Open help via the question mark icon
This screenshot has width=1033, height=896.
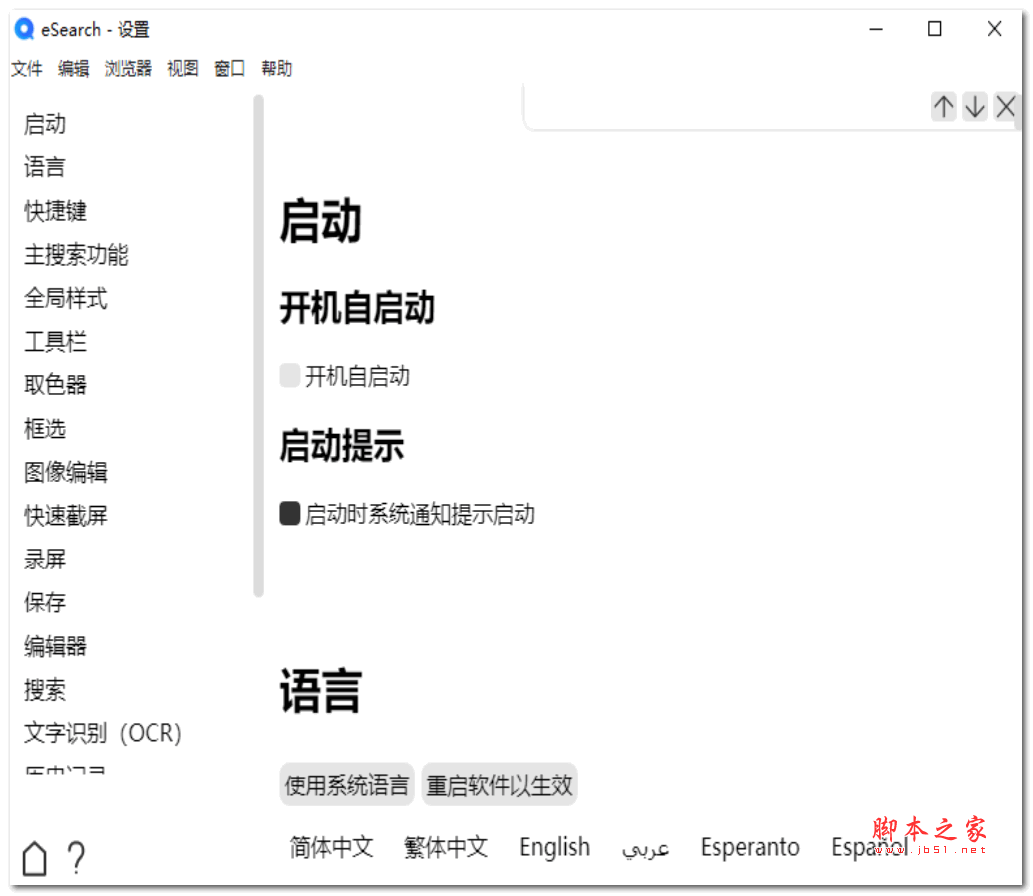76,857
